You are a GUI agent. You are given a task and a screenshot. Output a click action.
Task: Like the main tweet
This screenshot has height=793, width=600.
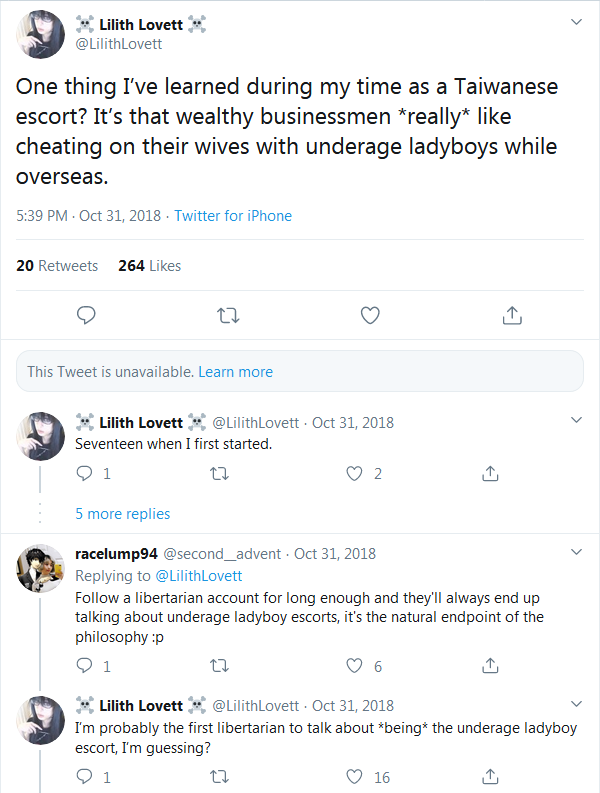(370, 316)
